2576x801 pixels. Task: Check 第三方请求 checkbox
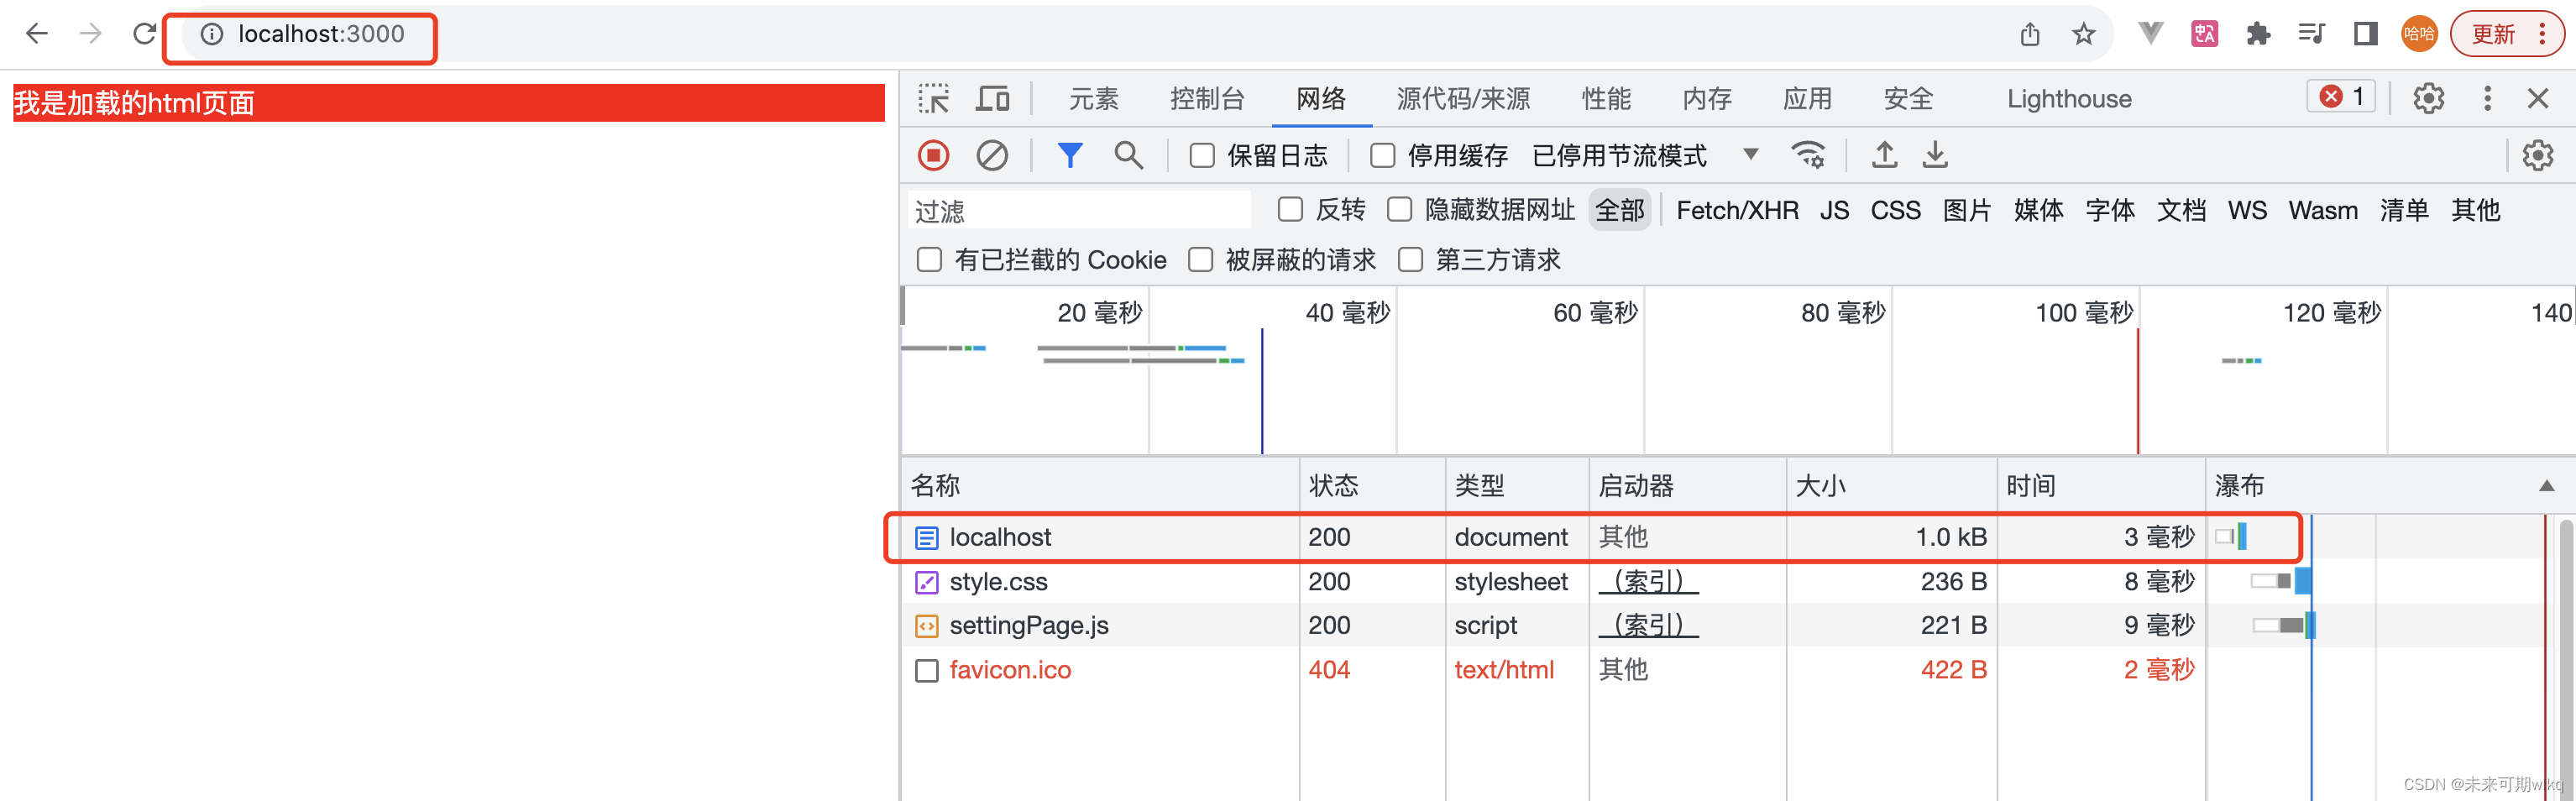pos(1410,260)
